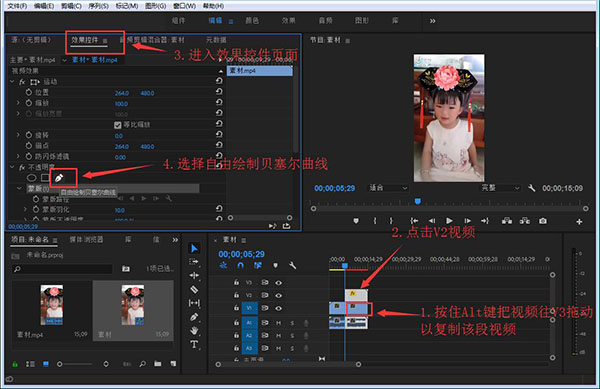The image size is (600, 389).
Task: Create new bin in Project panel
Action: [x=158, y=364]
